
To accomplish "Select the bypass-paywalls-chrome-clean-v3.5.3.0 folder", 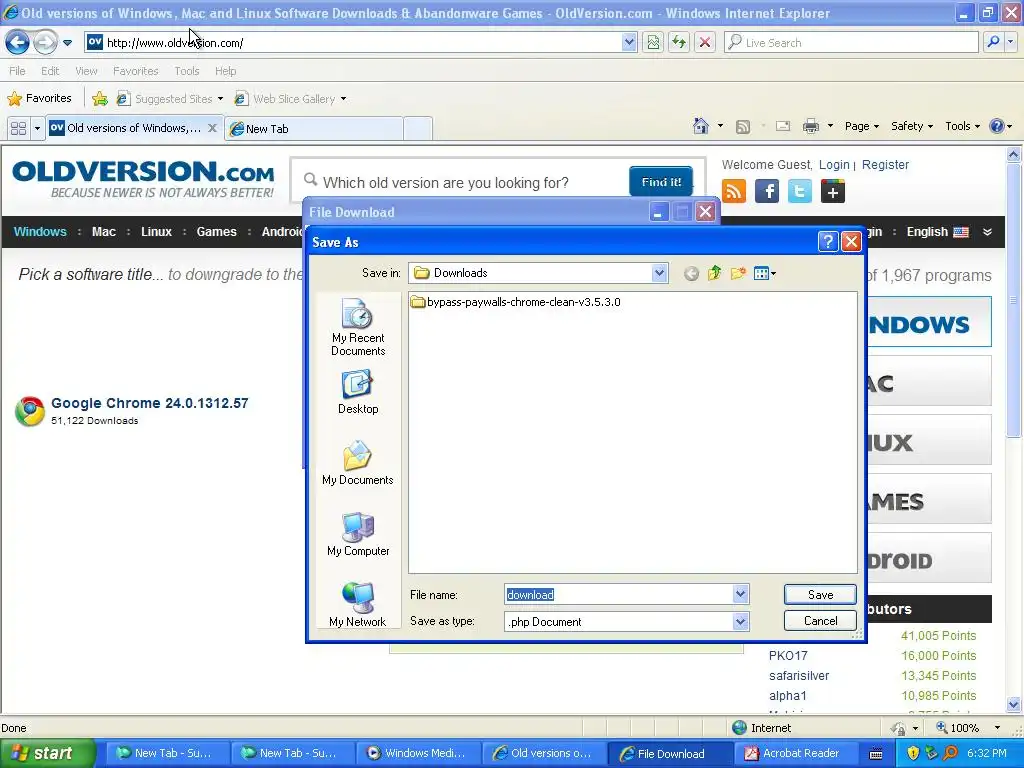I will 515,302.
